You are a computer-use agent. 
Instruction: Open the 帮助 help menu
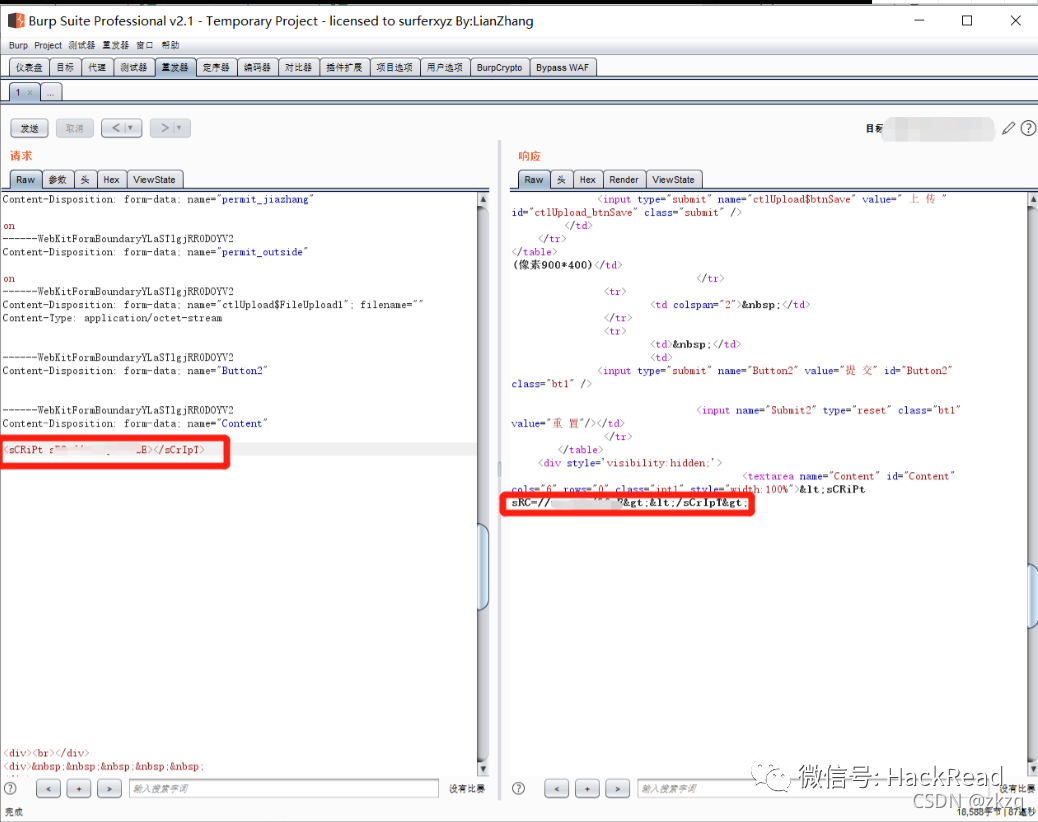click(170, 45)
